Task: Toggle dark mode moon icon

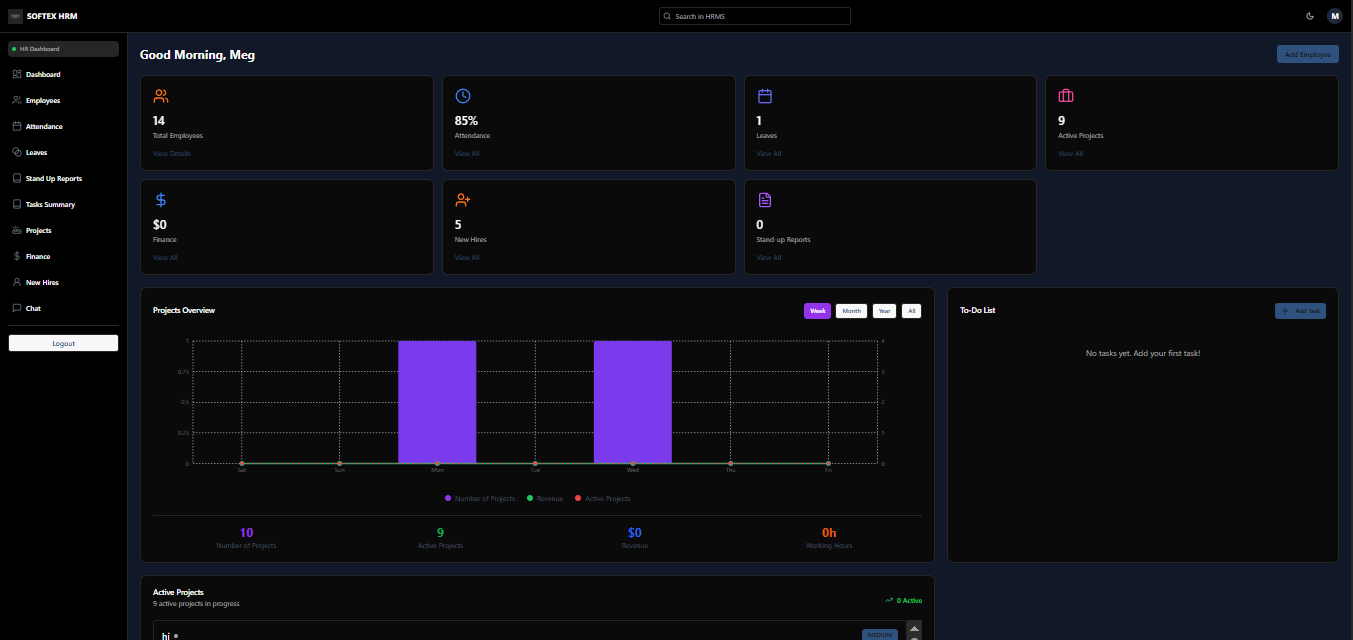Action: (x=1310, y=16)
